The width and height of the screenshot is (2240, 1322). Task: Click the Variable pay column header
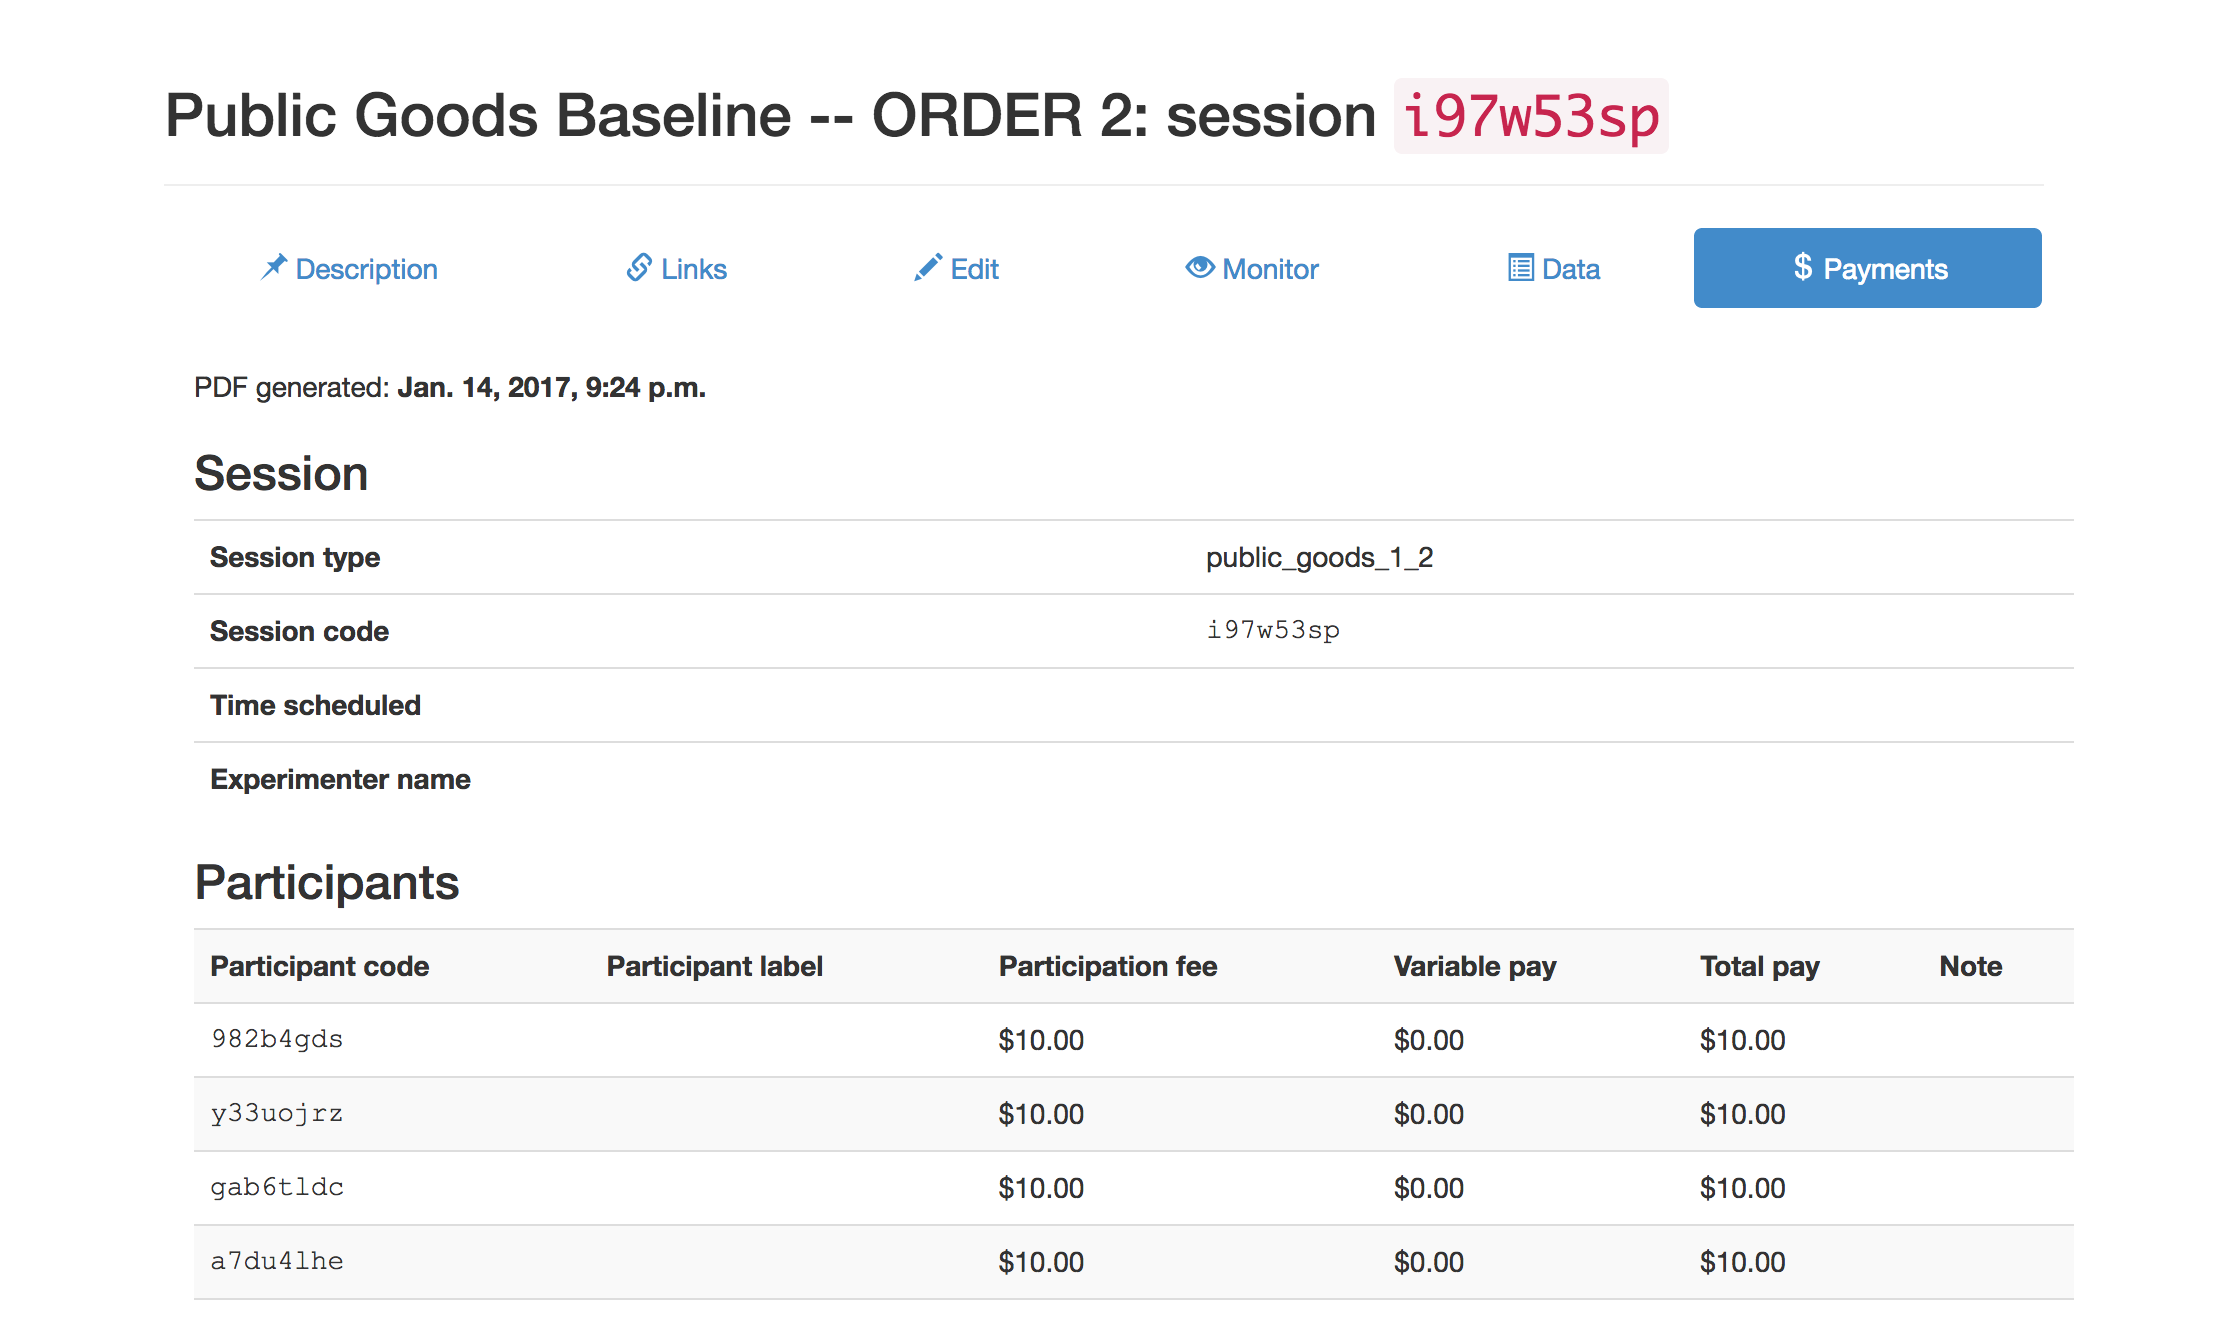[1474, 966]
